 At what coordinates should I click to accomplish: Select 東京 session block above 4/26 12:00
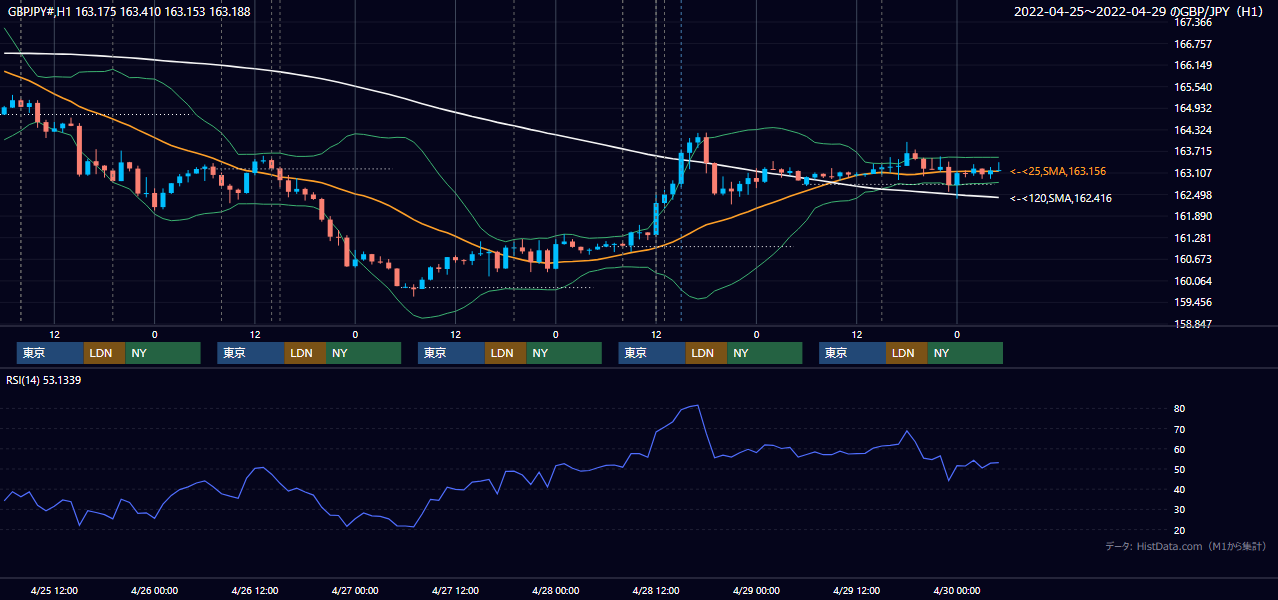pyautogui.click(x=251, y=353)
